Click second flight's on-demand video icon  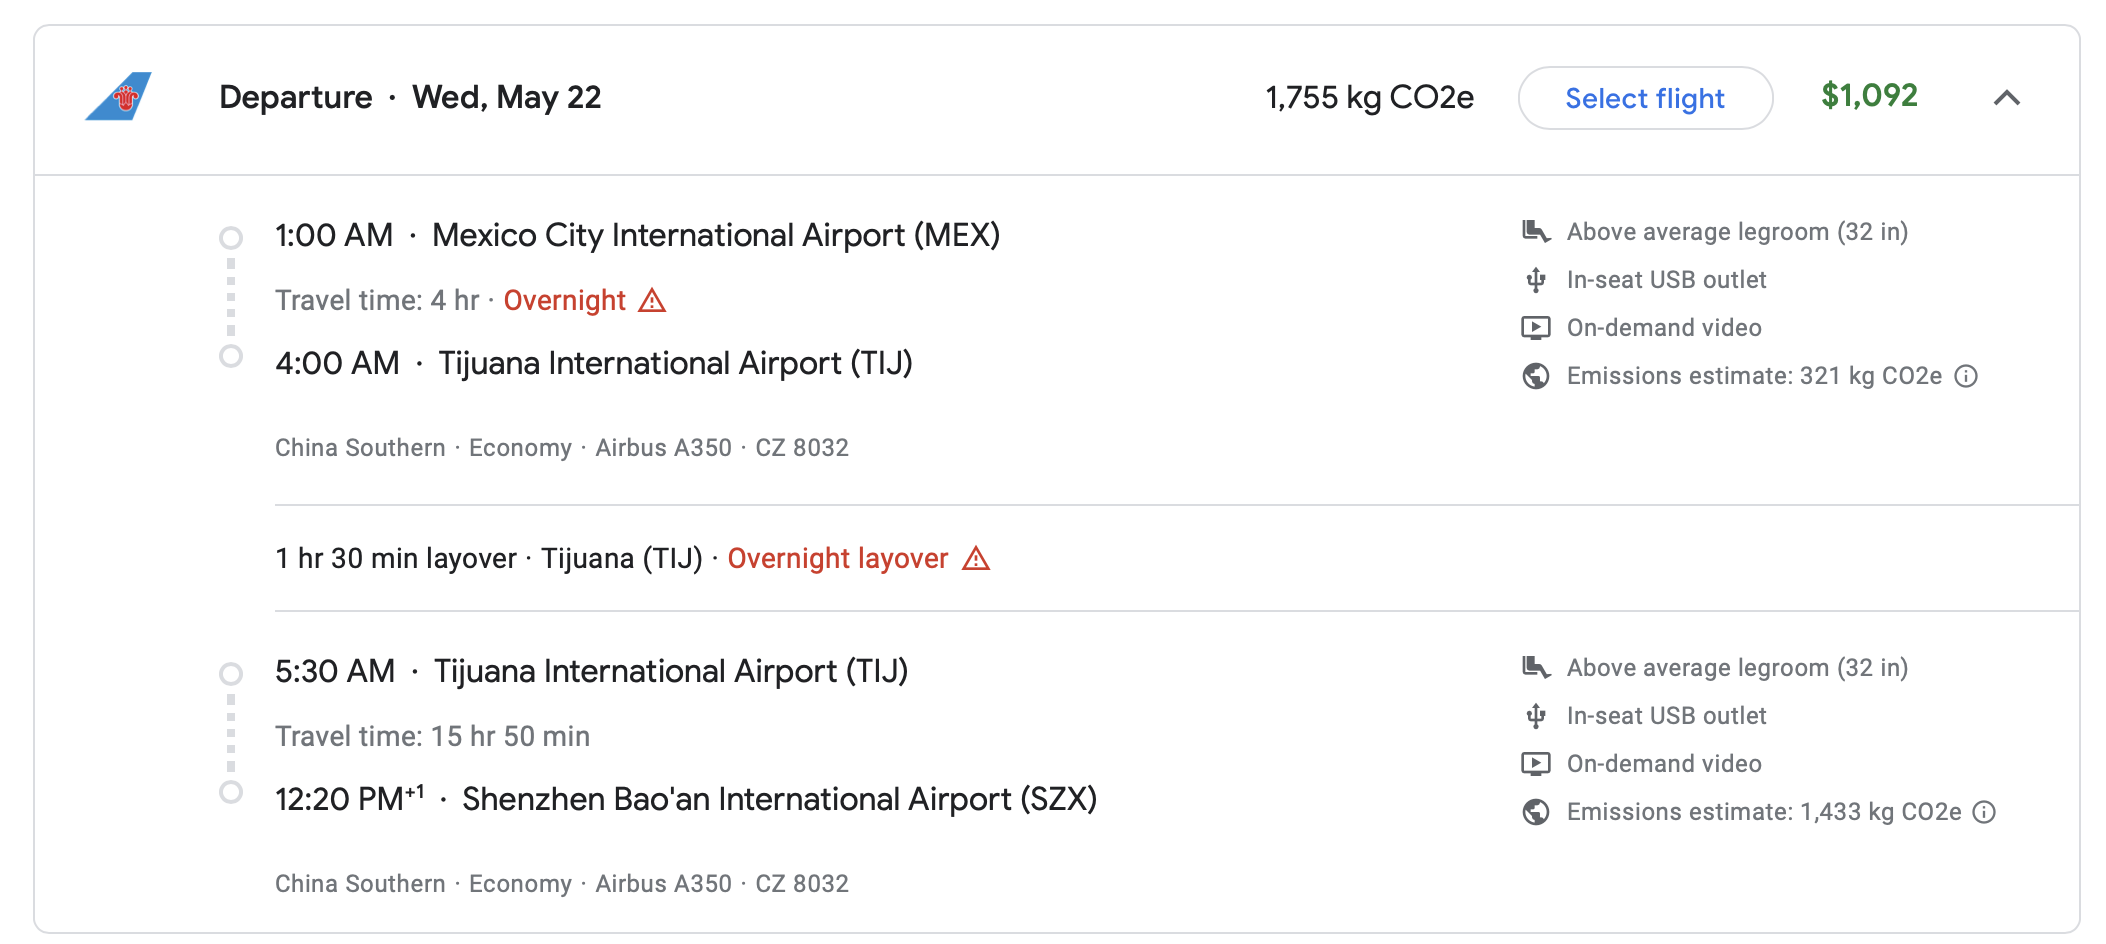1536,764
